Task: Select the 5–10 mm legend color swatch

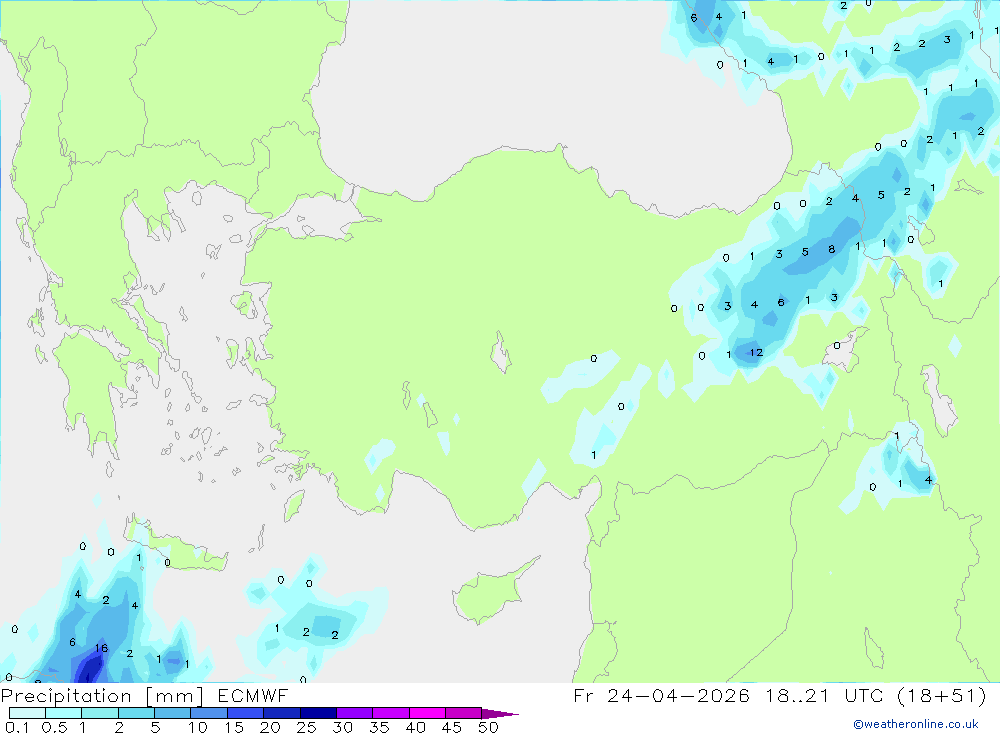Action: pyautogui.click(x=173, y=713)
